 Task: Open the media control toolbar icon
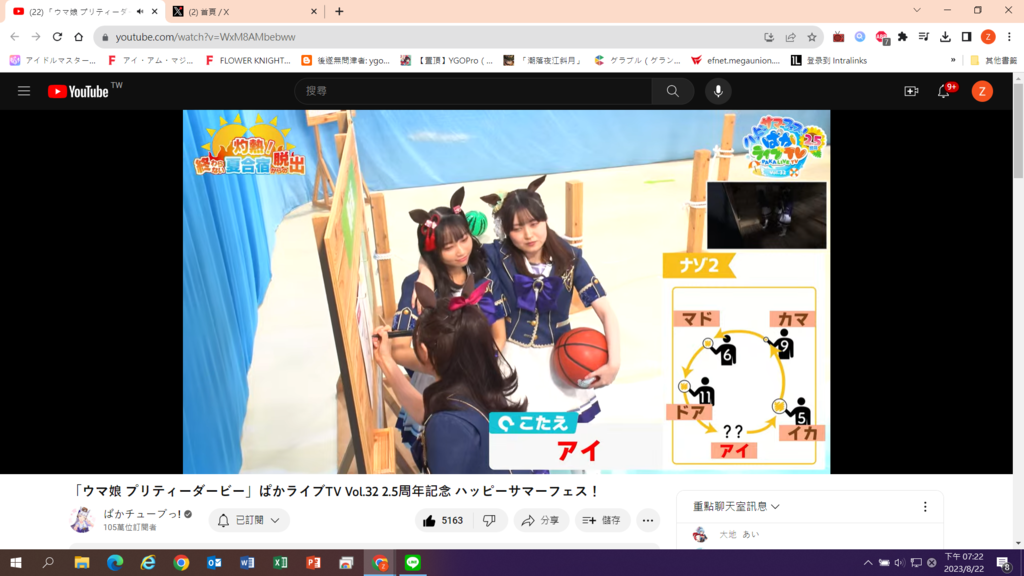point(923,37)
